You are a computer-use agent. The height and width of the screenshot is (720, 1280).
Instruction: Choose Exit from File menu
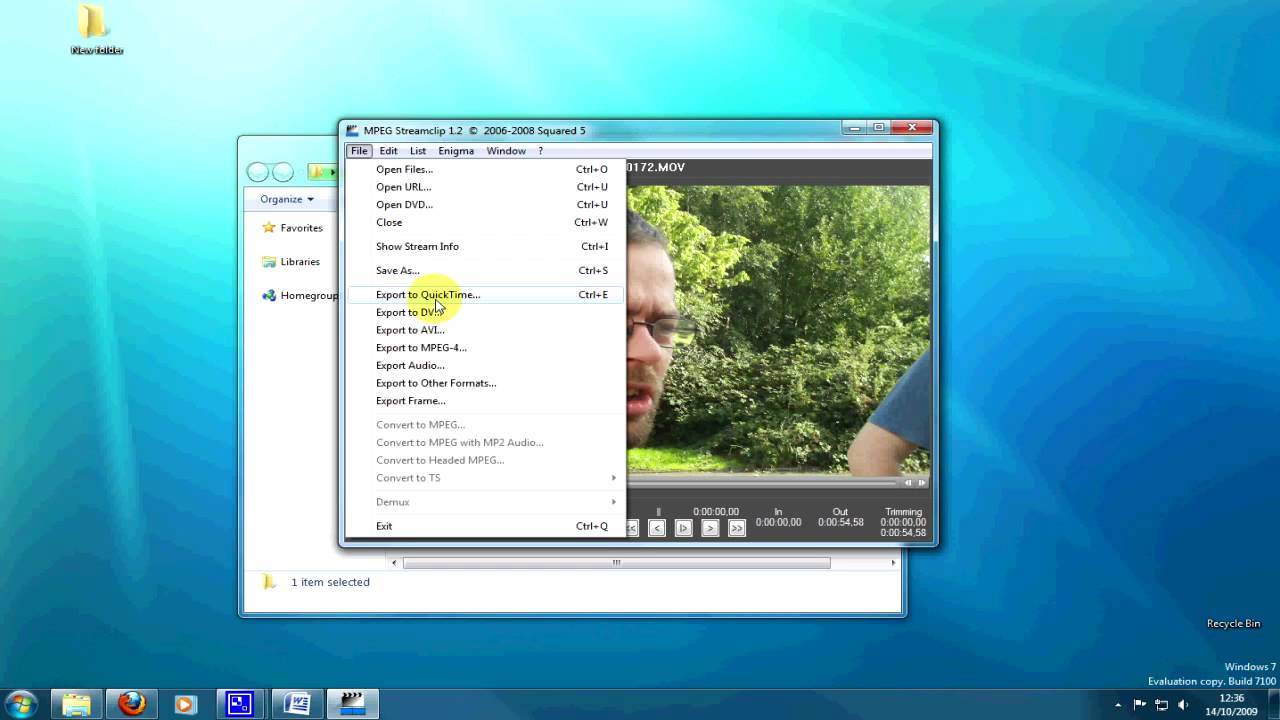[485, 526]
